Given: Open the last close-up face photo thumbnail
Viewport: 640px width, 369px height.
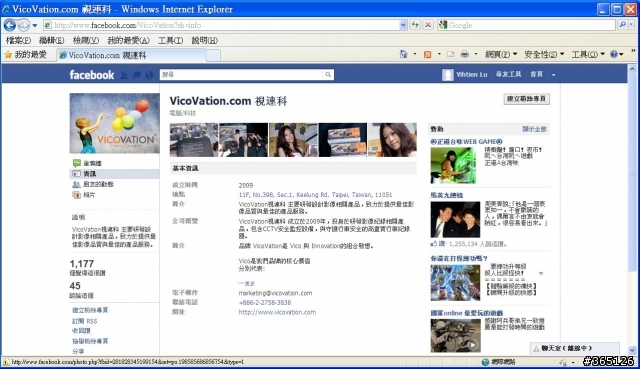Looking at the screenshot, I should coord(392,140).
